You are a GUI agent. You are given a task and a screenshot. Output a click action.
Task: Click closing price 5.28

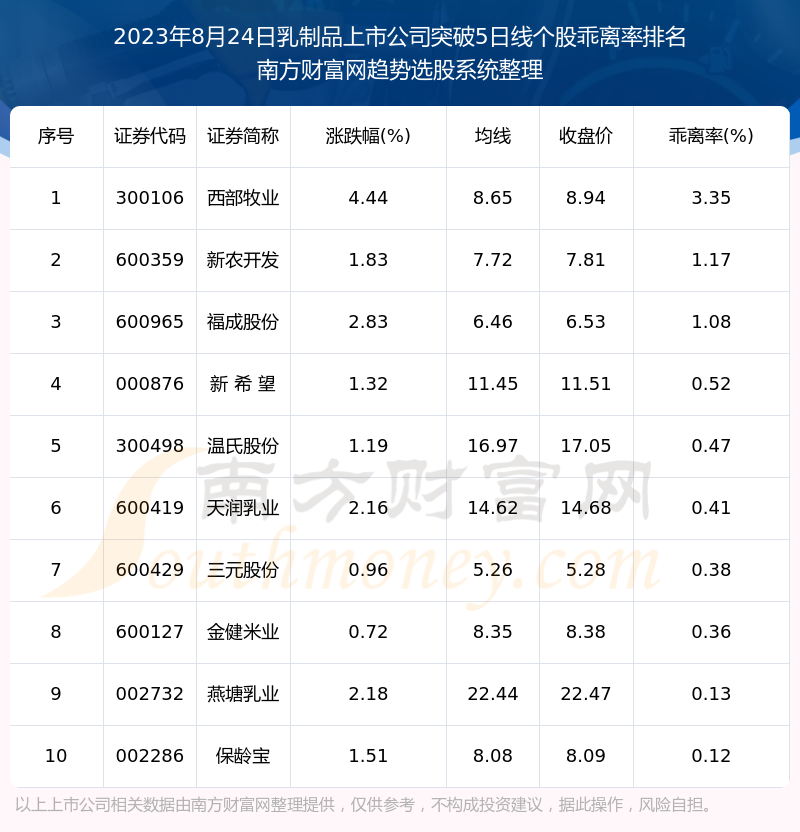click(x=586, y=570)
